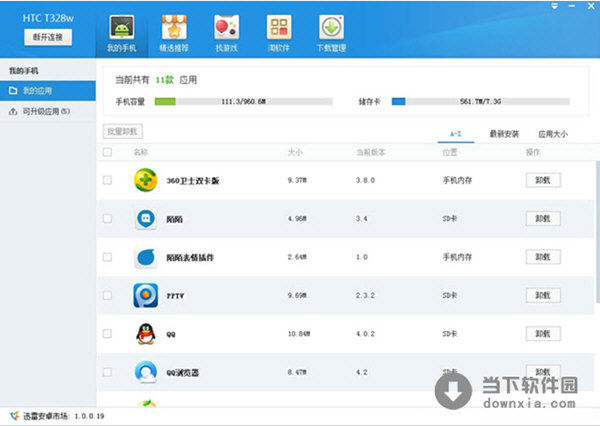The width and height of the screenshot is (600, 426).
Task: Click the 陌陌表情插件 app icon
Action: (146, 257)
